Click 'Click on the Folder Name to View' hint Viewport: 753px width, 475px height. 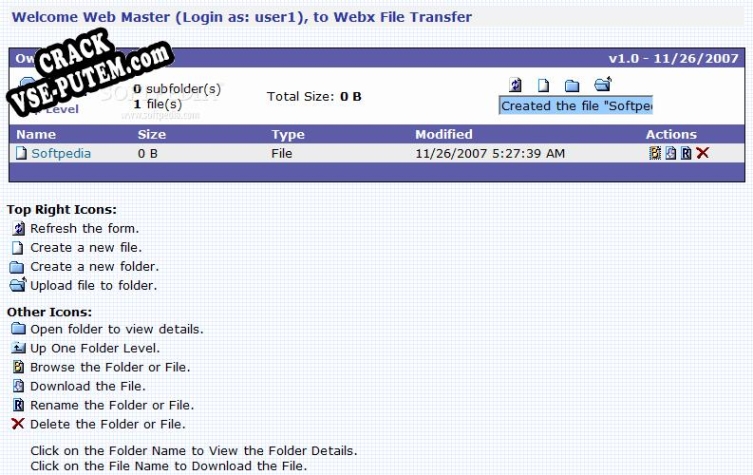[x=194, y=451]
